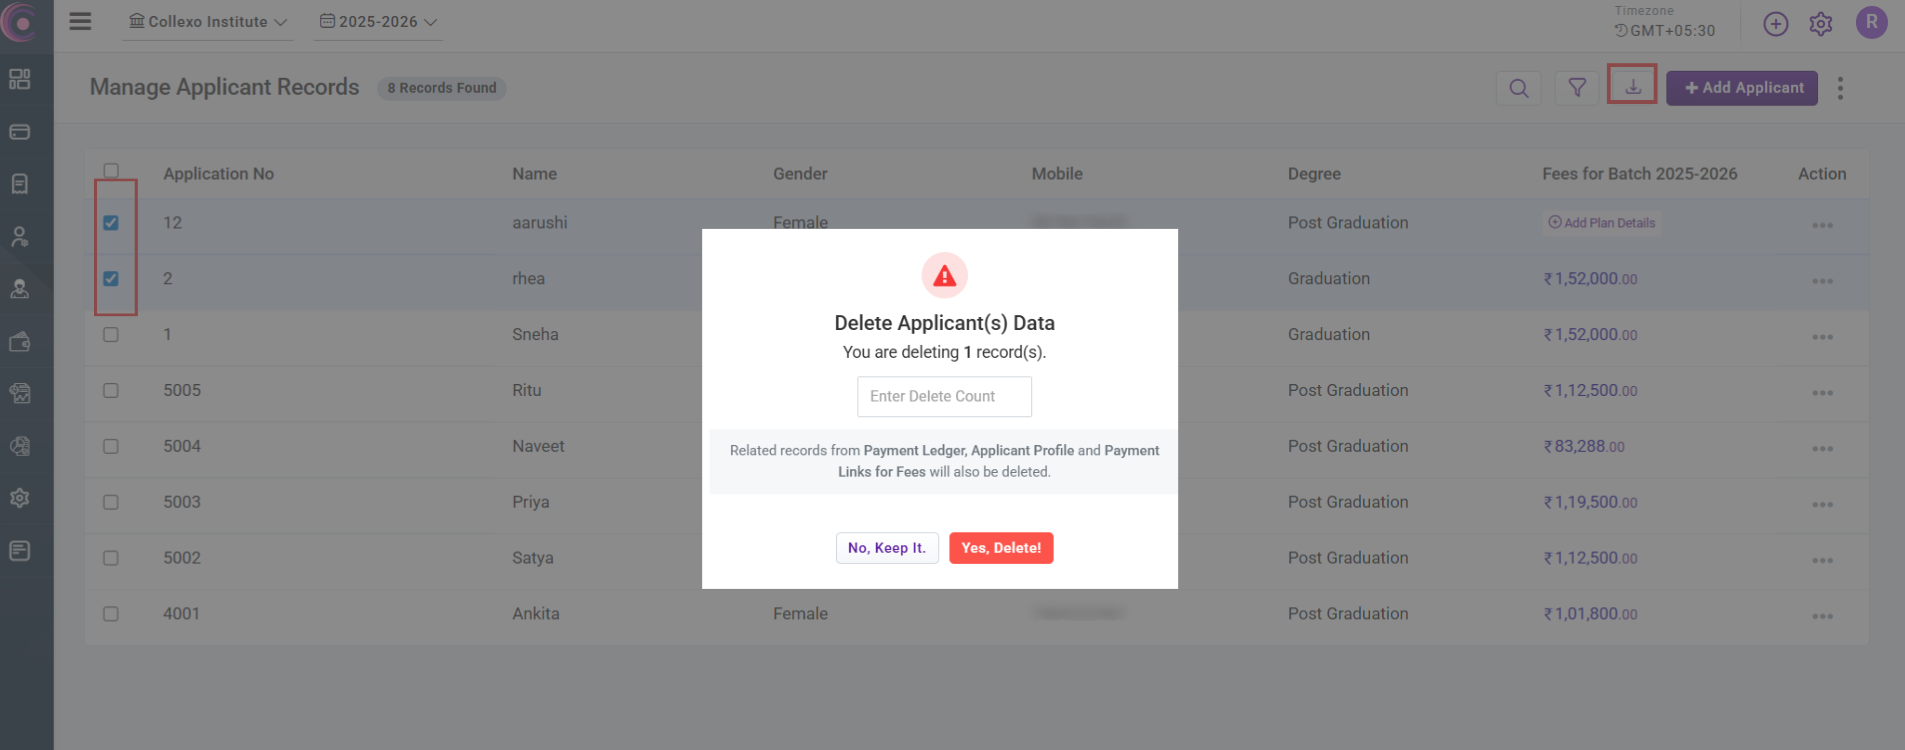Select the checkbox for Sneha row
The width and height of the screenshot is (1905, 750).
(111, 335)
